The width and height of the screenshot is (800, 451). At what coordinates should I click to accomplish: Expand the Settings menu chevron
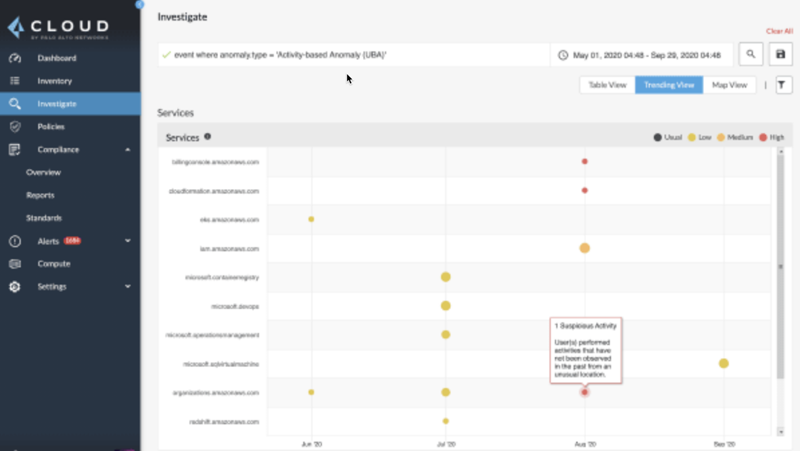click(x=128, y=287)
